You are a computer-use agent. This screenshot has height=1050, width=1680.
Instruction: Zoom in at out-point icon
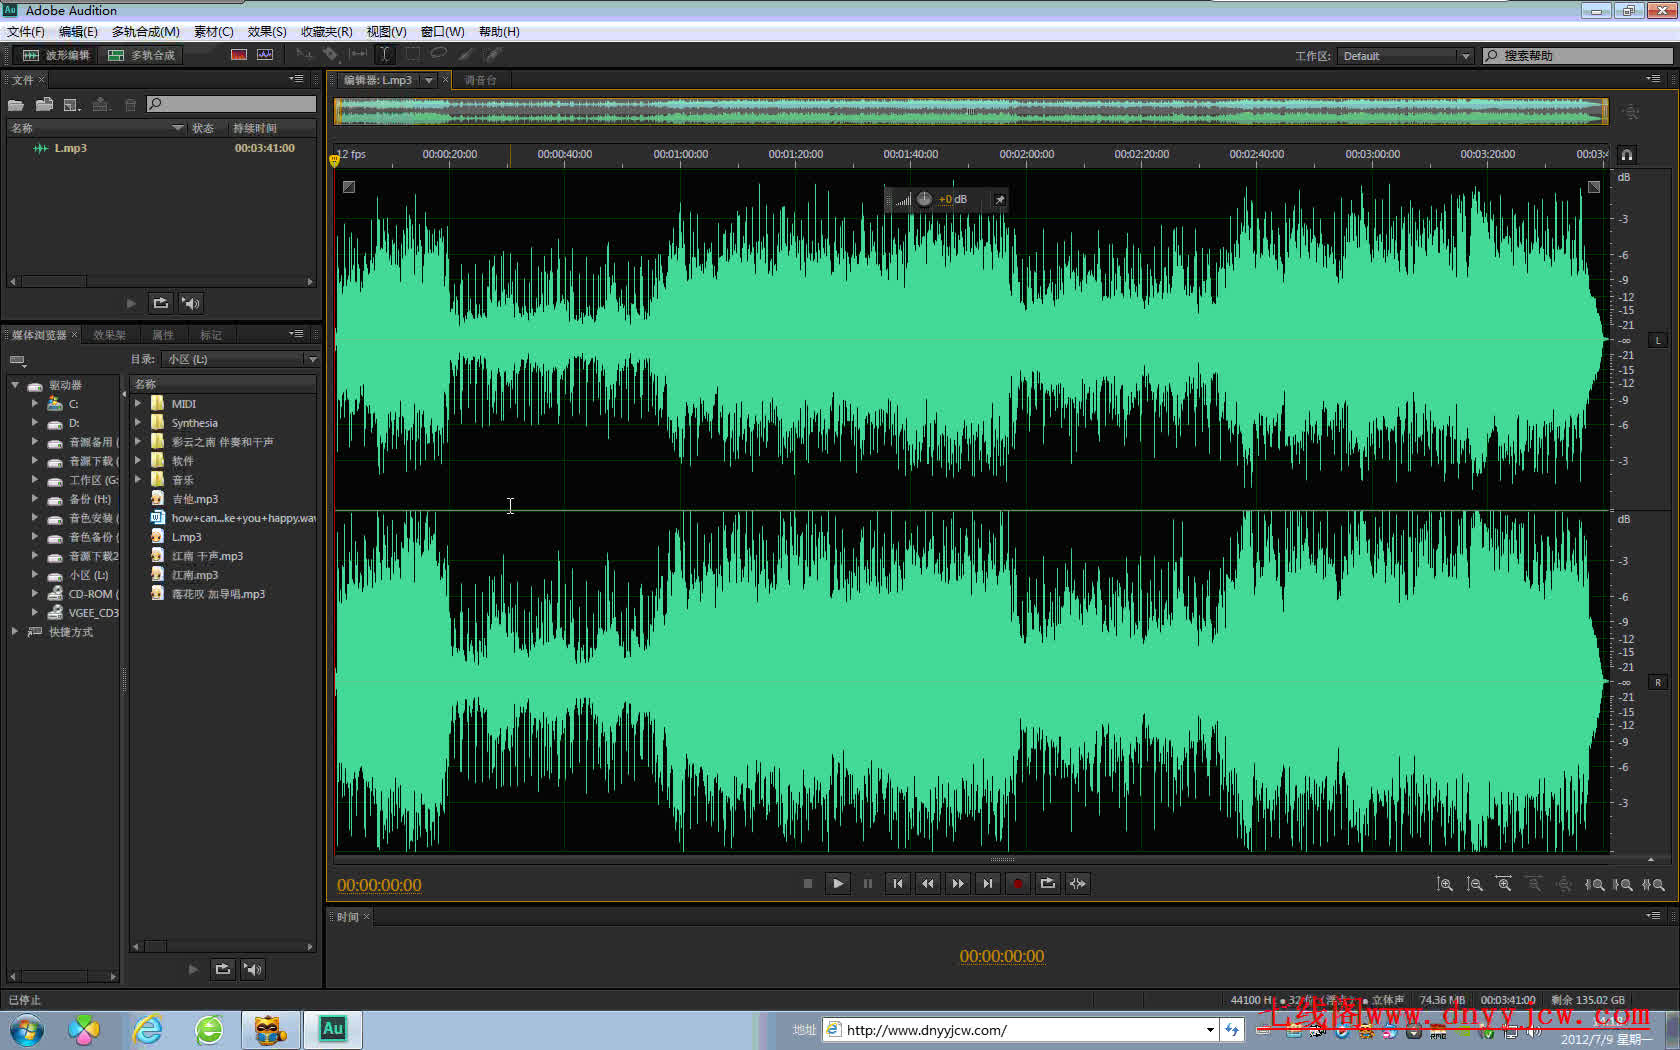1624,884
